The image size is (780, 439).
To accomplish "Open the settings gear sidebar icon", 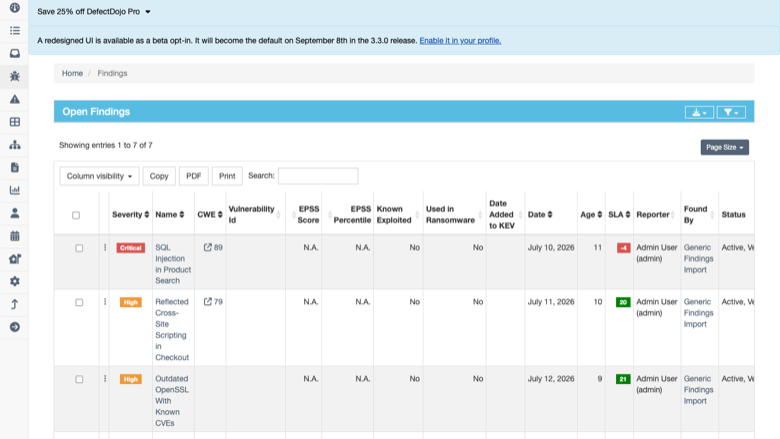I will pyautogui.click(x=14, y=281).
